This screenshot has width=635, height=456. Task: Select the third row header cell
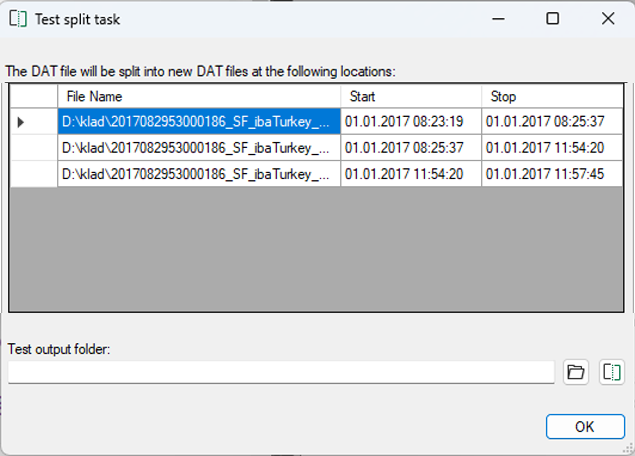34,174
